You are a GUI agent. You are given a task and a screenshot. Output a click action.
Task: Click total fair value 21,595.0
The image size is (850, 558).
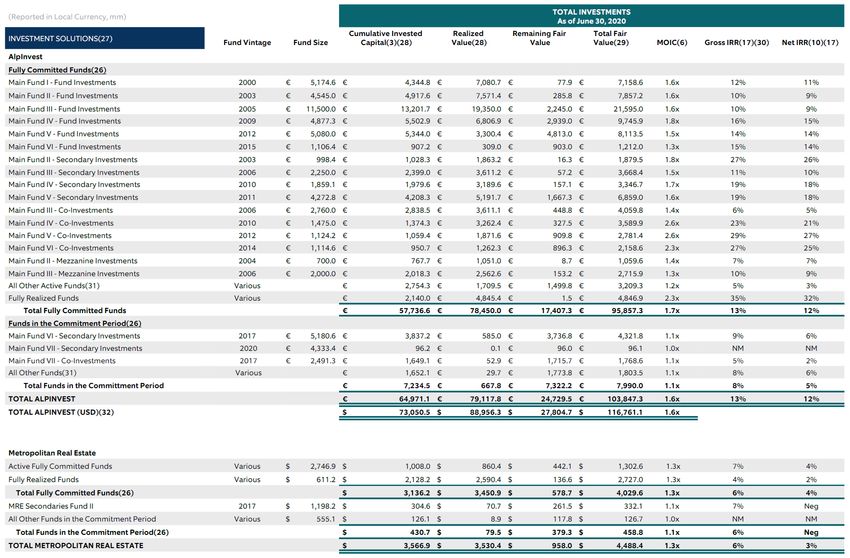[x=628, y=108]
